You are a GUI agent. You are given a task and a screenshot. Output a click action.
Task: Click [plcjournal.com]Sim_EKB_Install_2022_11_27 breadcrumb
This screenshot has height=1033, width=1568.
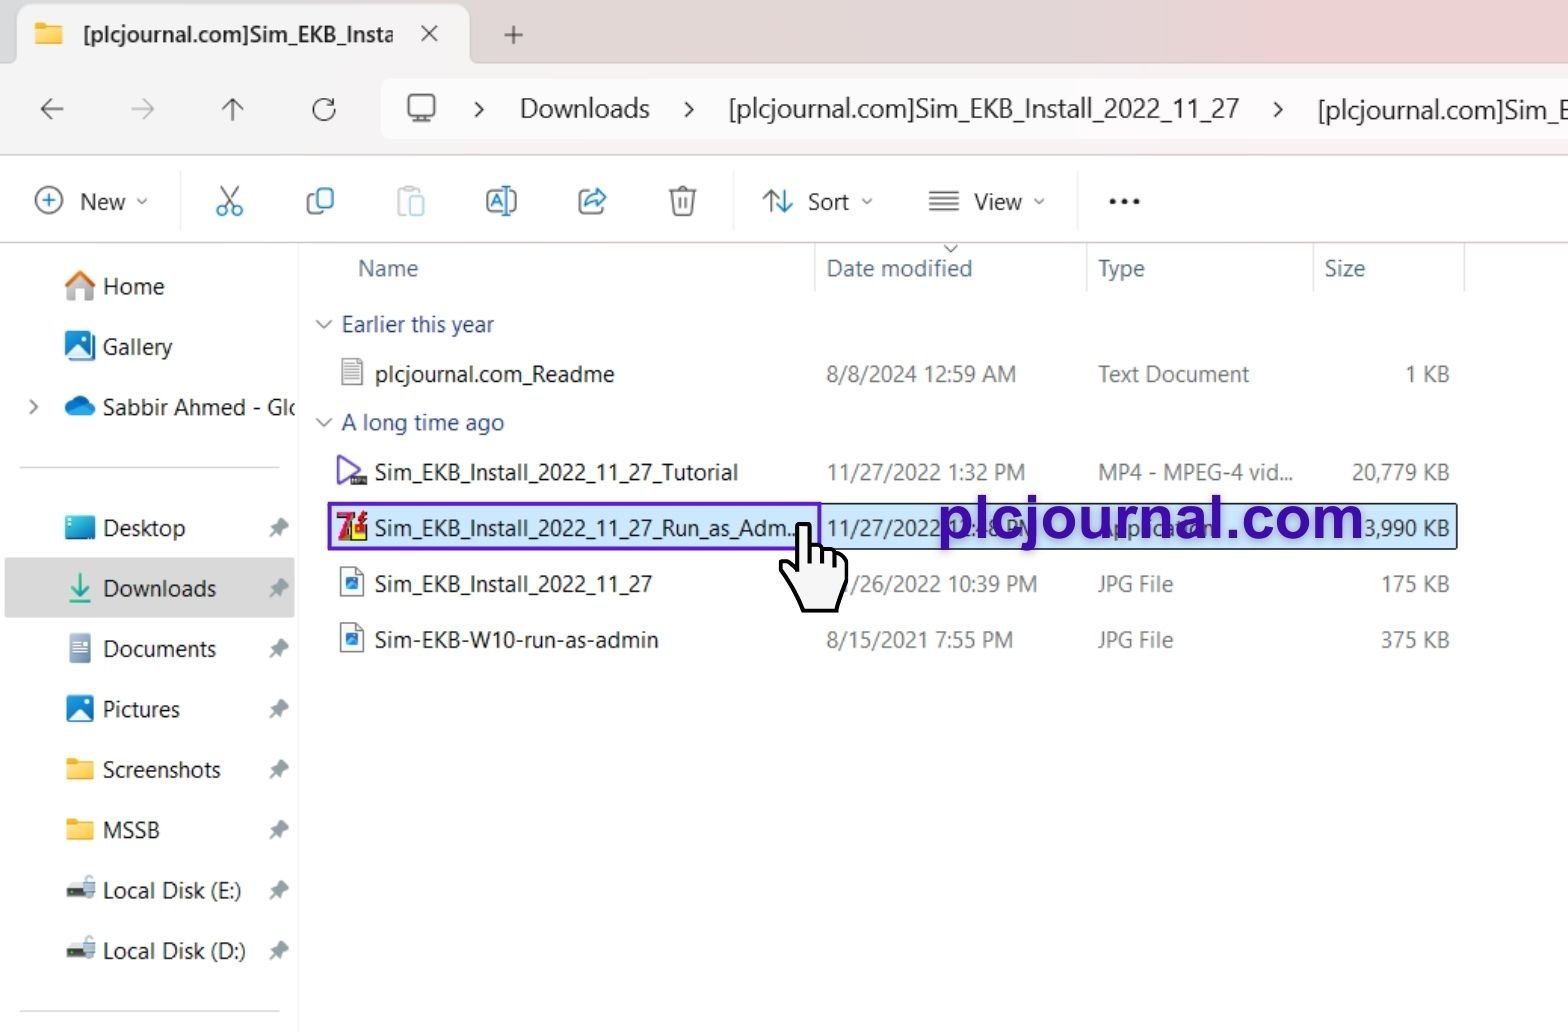click(x=984, y=109)
